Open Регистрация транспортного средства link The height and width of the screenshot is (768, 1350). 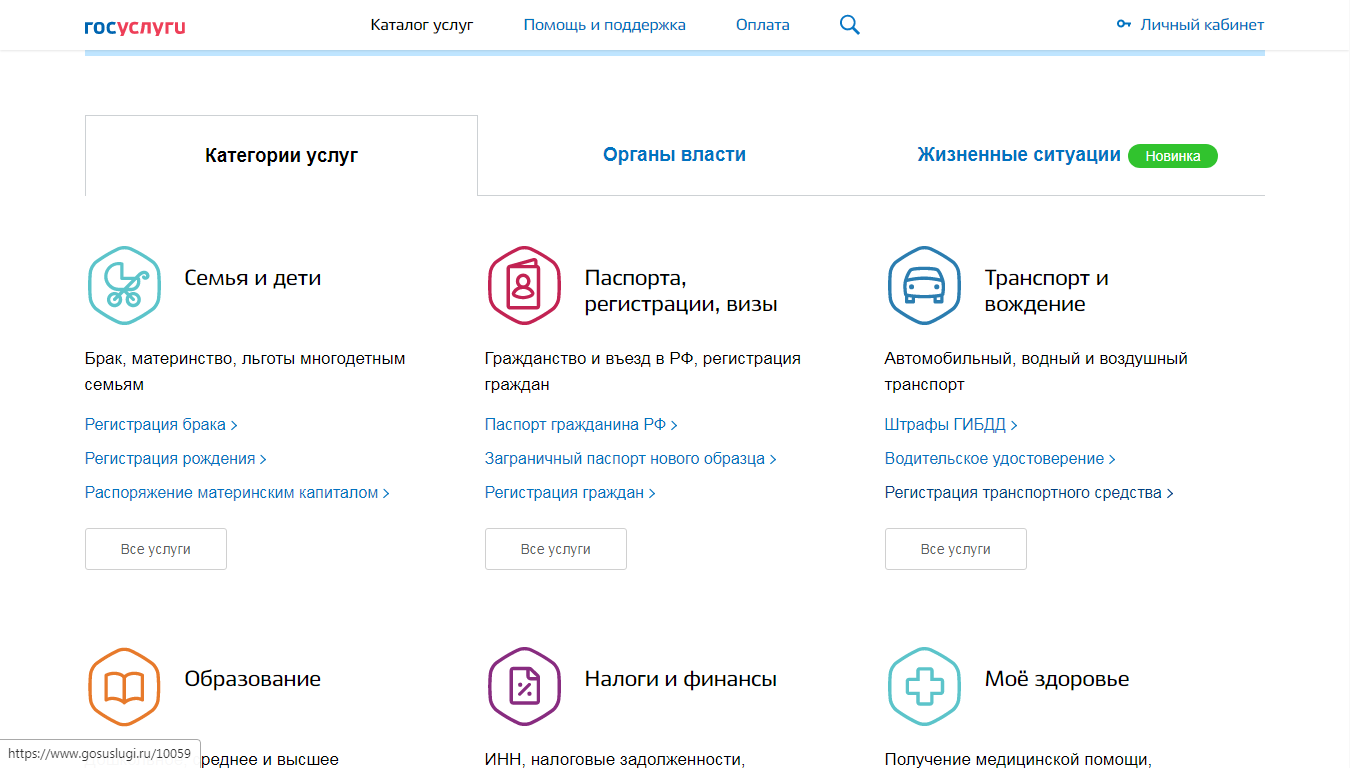point(1029,493)
